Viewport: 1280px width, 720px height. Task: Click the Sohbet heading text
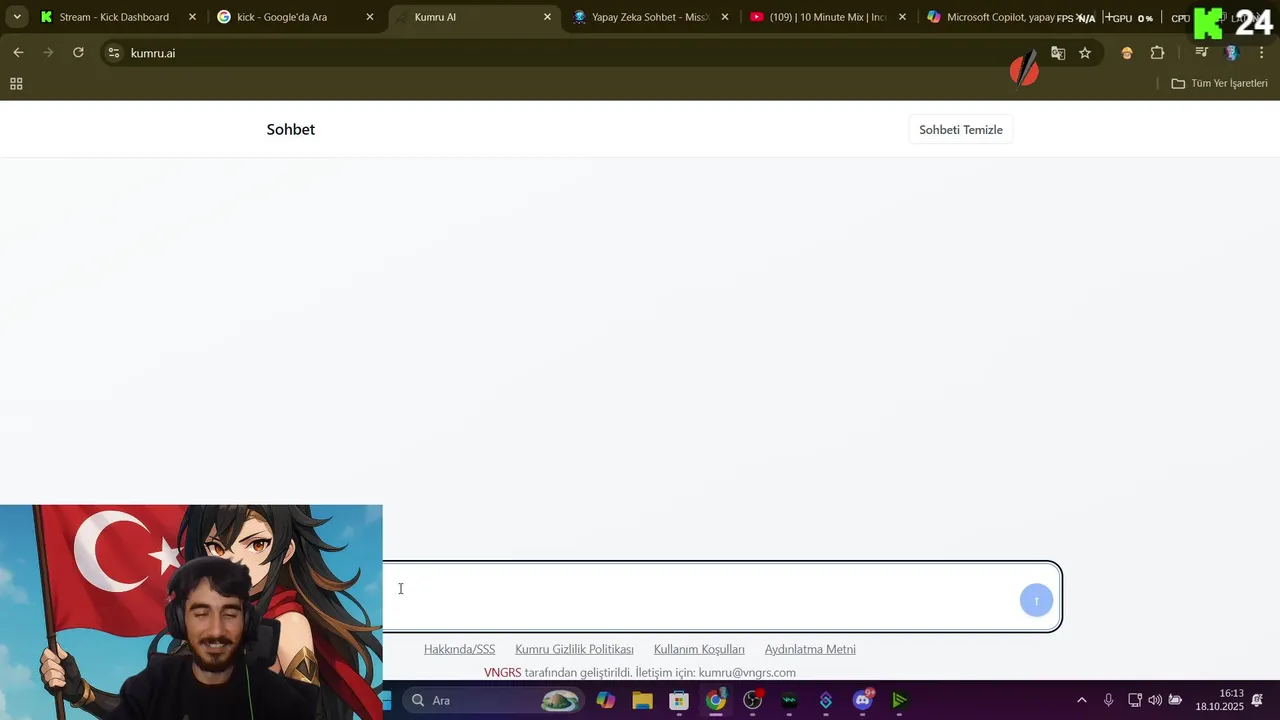[291, 130]
